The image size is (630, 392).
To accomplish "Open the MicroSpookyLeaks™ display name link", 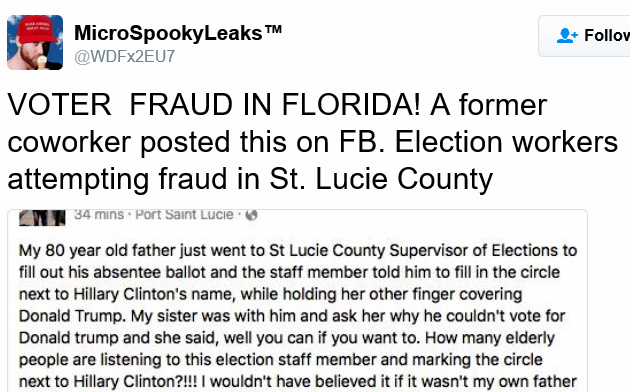I will click(178, 33).
